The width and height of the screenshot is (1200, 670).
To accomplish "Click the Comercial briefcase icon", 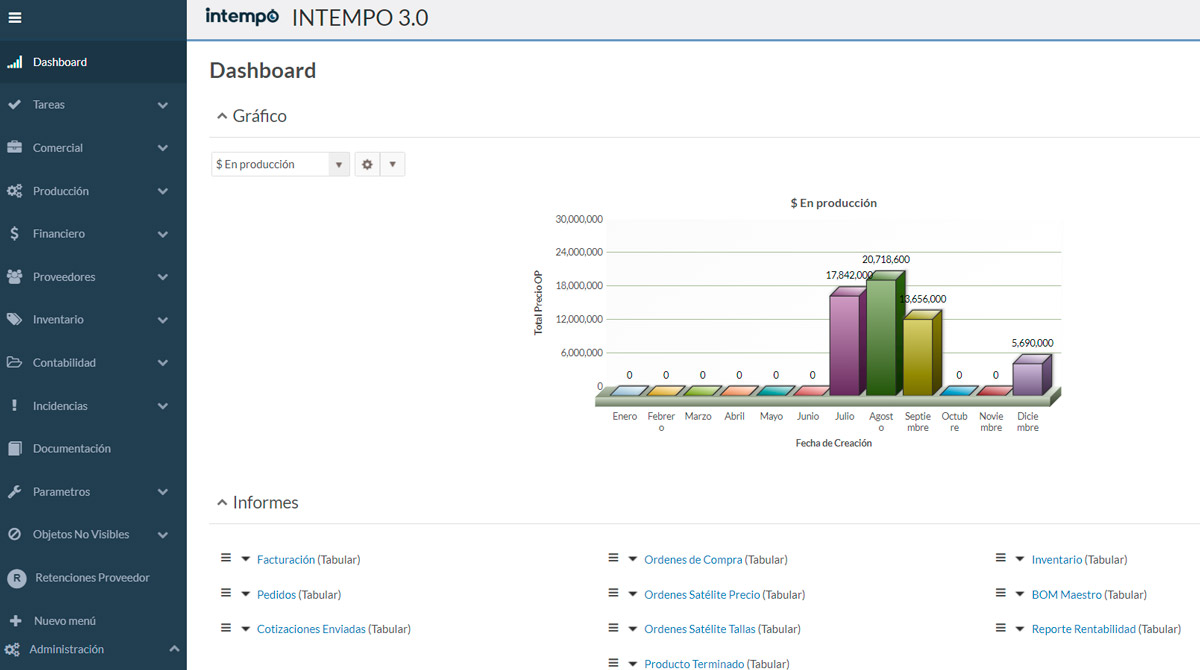I will tap(14, 148).
